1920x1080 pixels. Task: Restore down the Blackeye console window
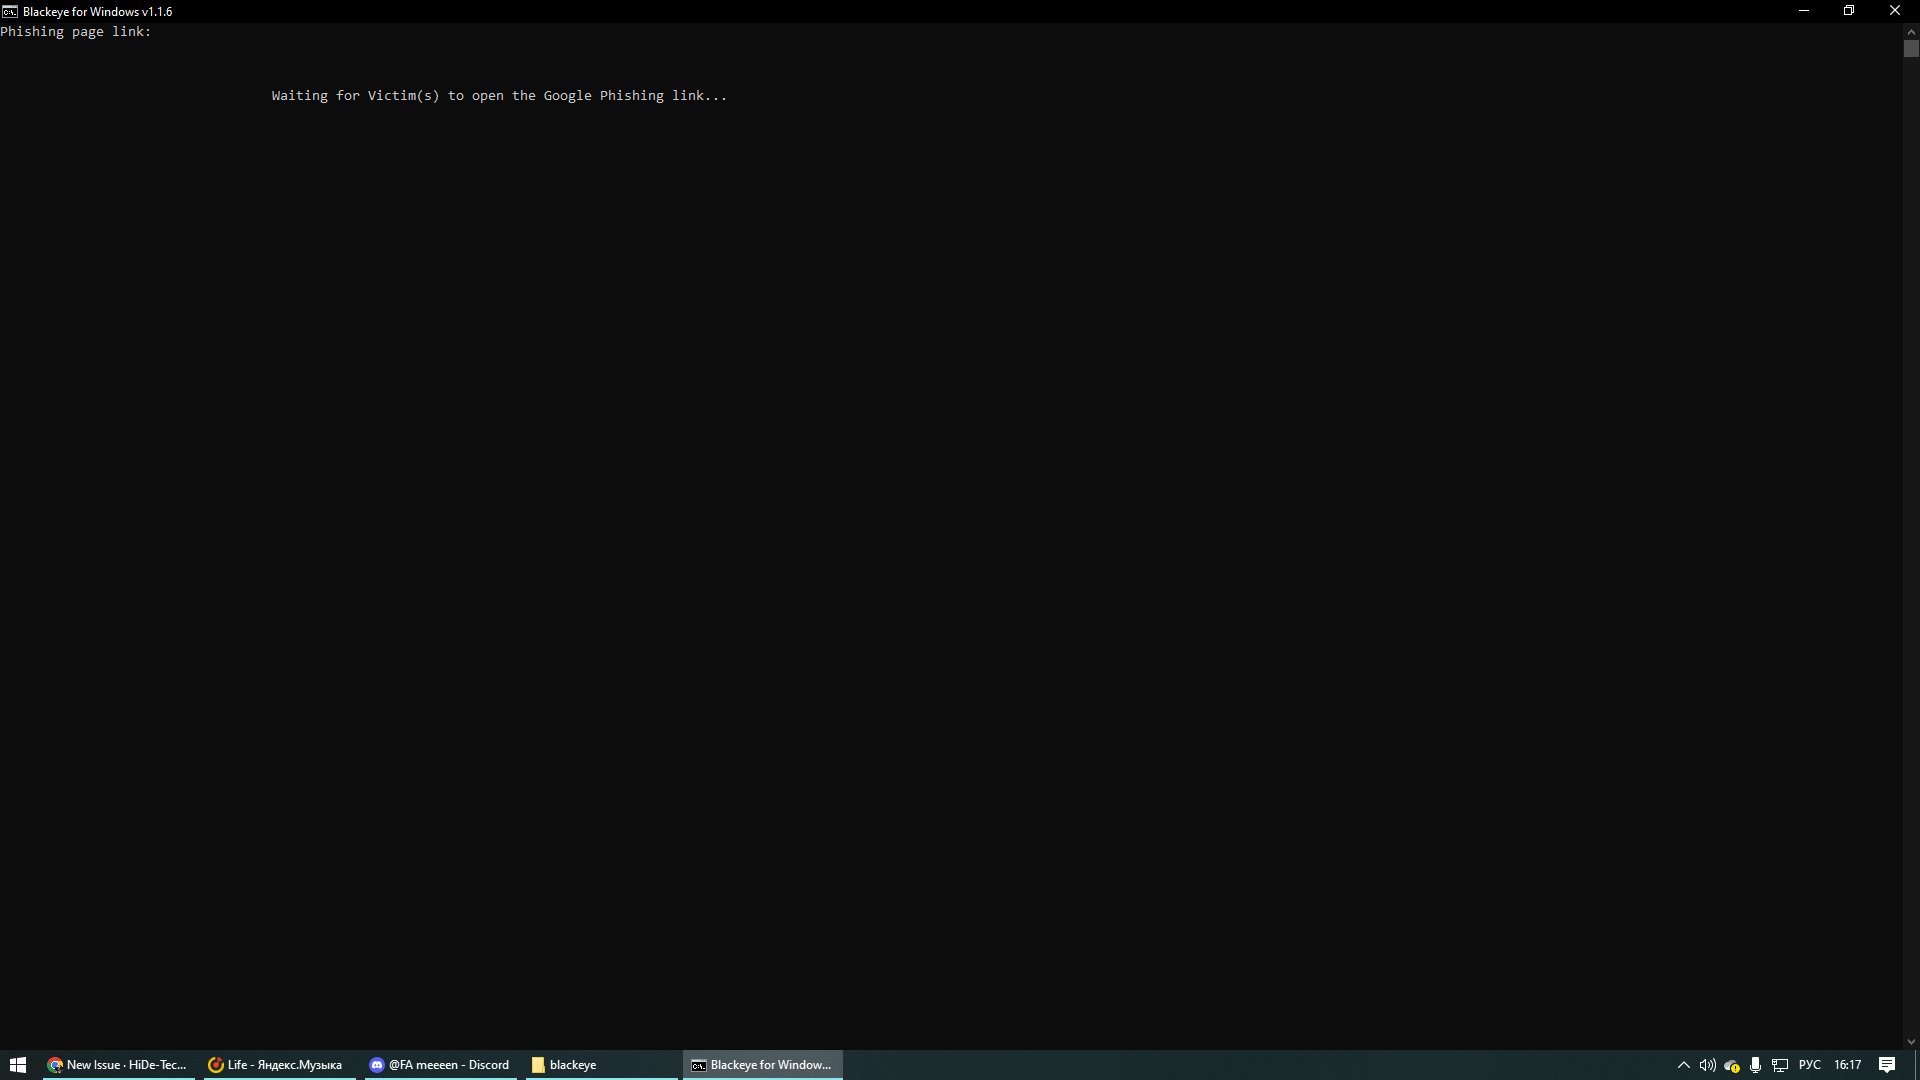coord(1849,11)
